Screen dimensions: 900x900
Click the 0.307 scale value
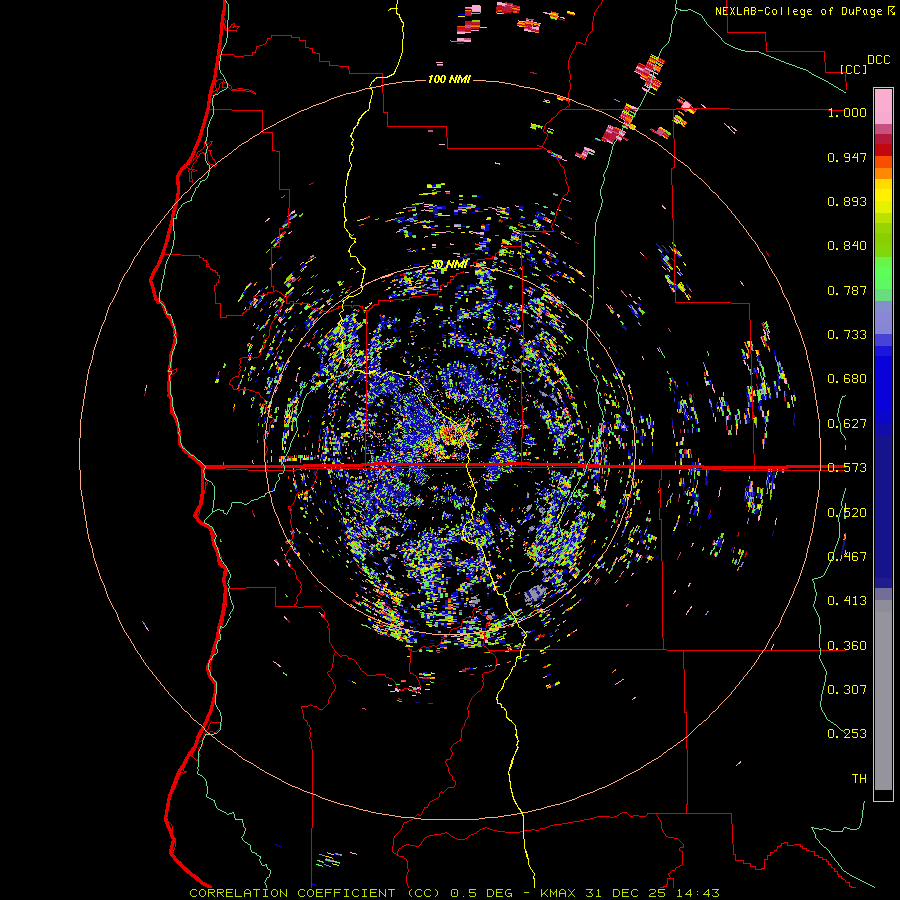[x=847, y=689]
